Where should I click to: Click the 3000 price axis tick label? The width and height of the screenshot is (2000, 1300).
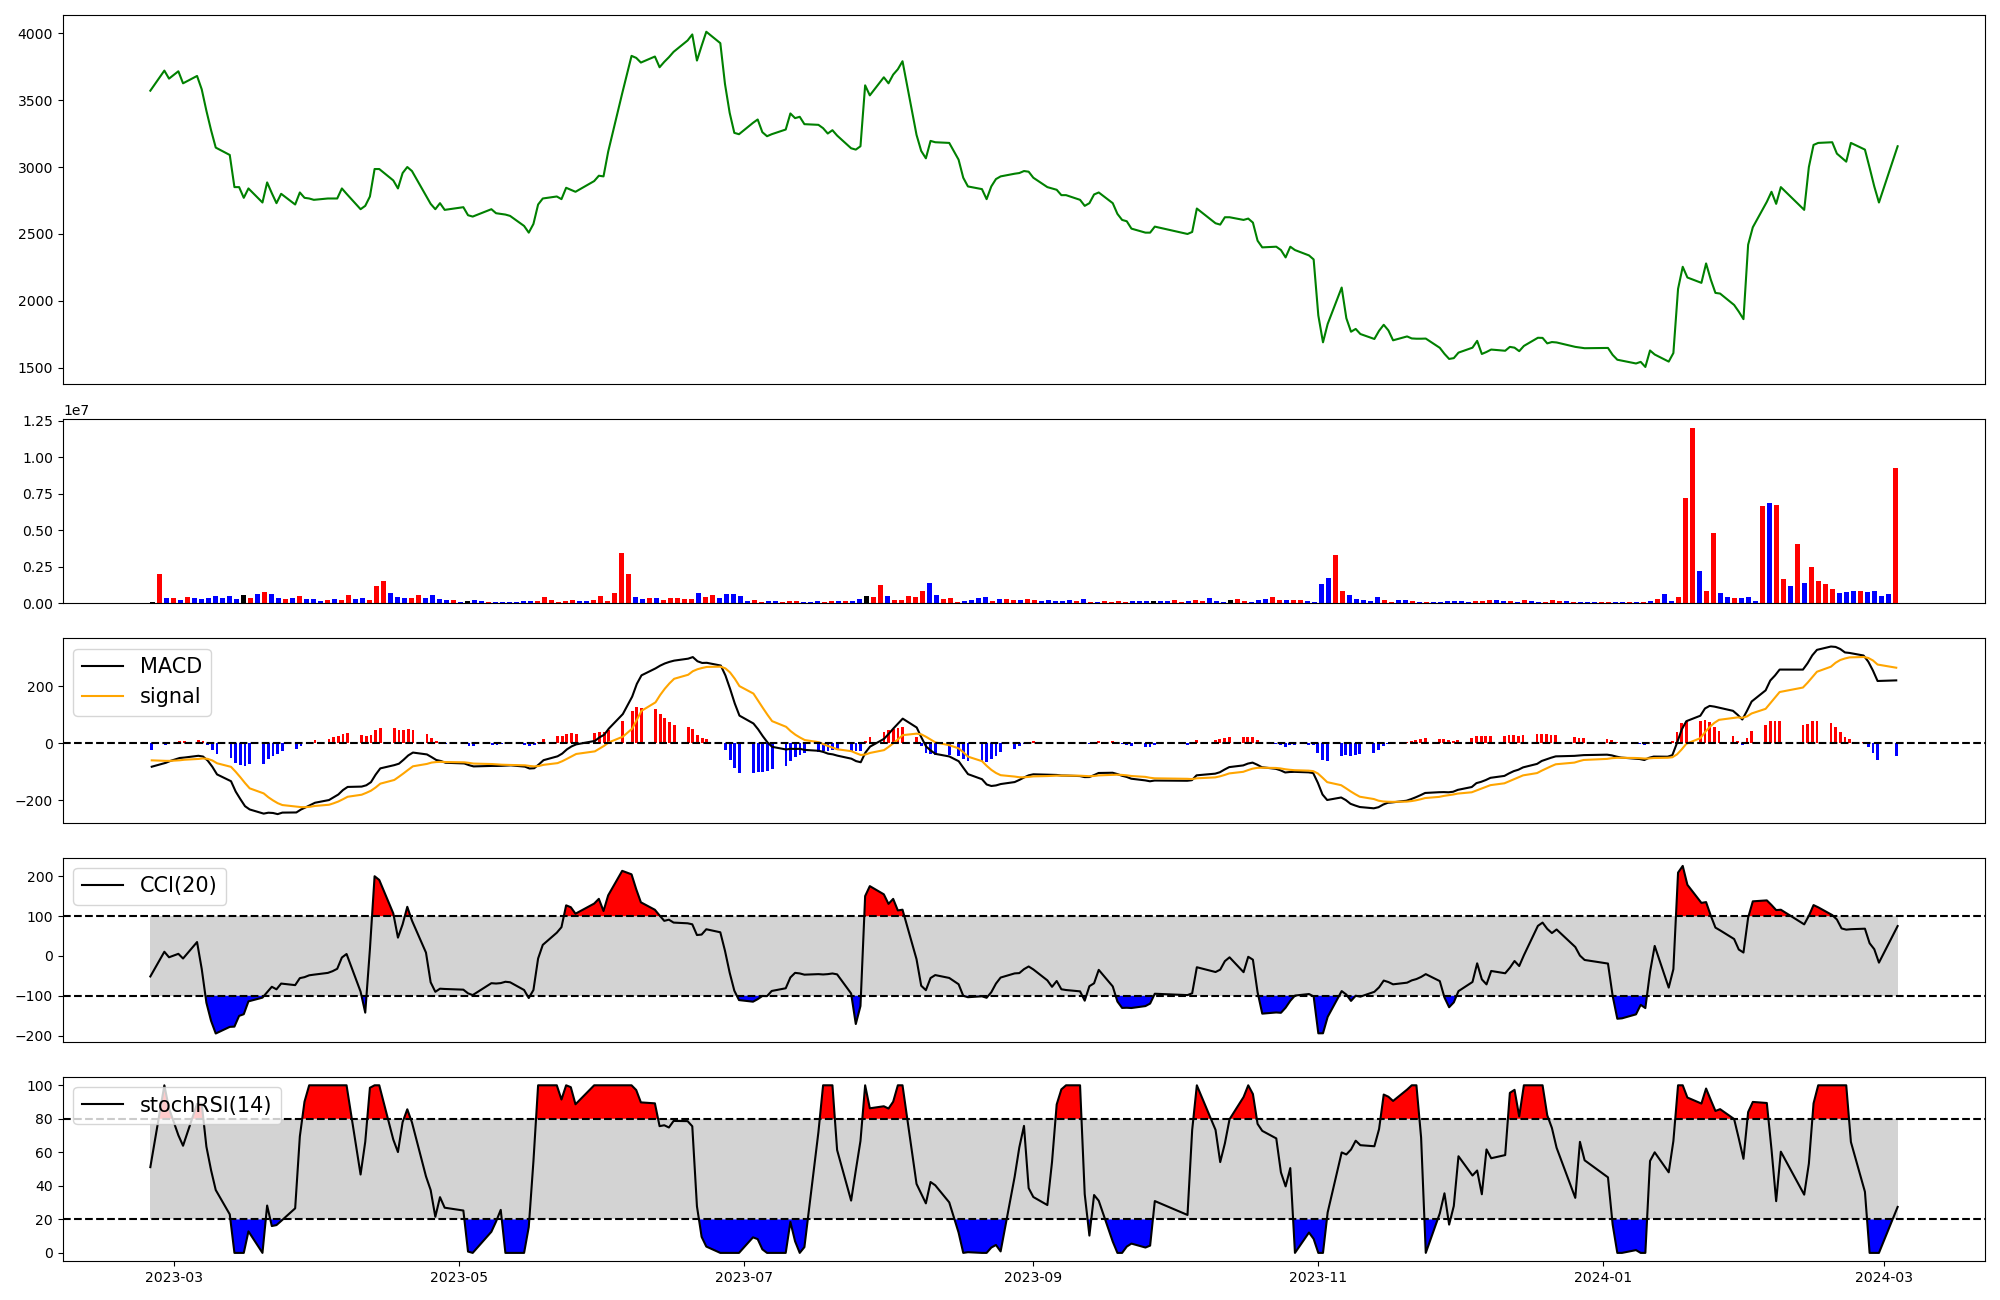pos(35,167)
